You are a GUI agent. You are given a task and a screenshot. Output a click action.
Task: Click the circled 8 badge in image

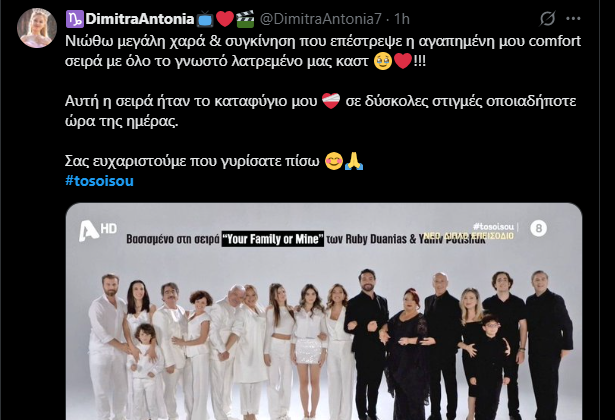point(539,228)
